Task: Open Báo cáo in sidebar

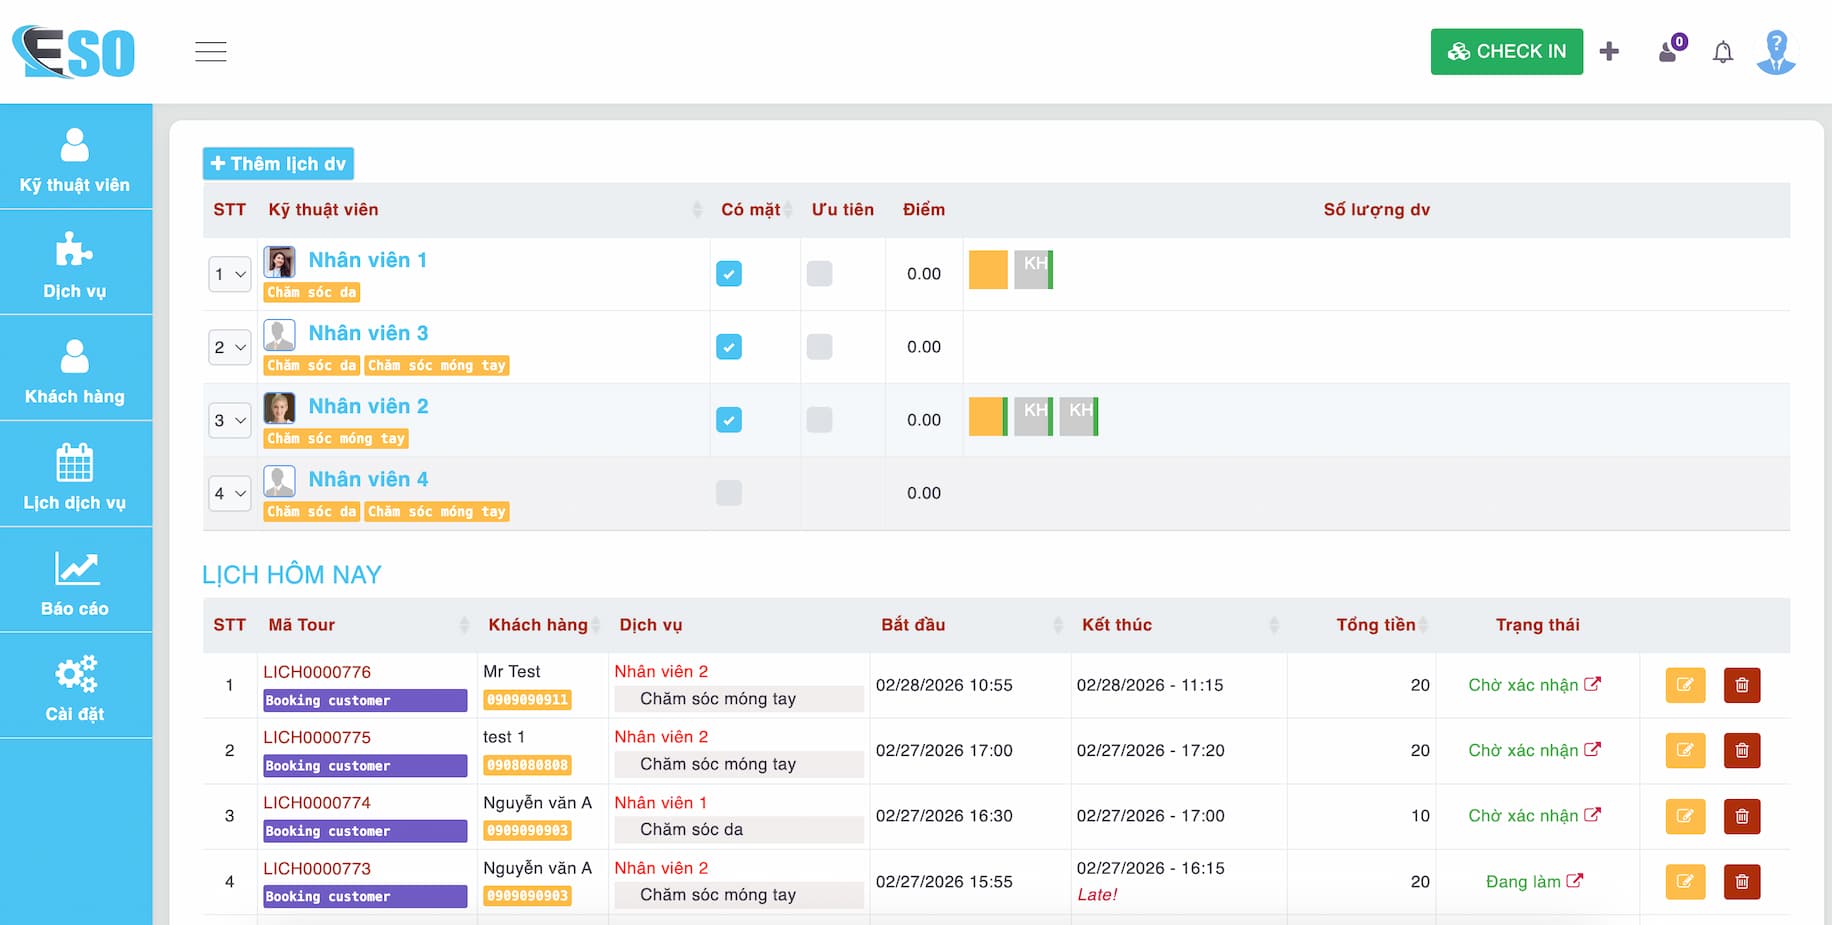Action: [x=75, y=581]
